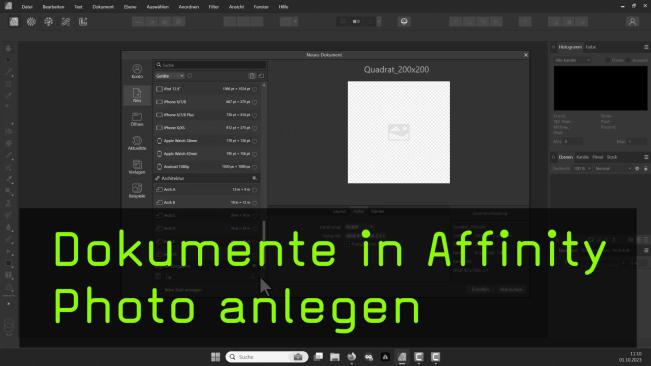Close the Neues Dokument dialog
Screen dimensions: 651x366
tap(526, 55)
